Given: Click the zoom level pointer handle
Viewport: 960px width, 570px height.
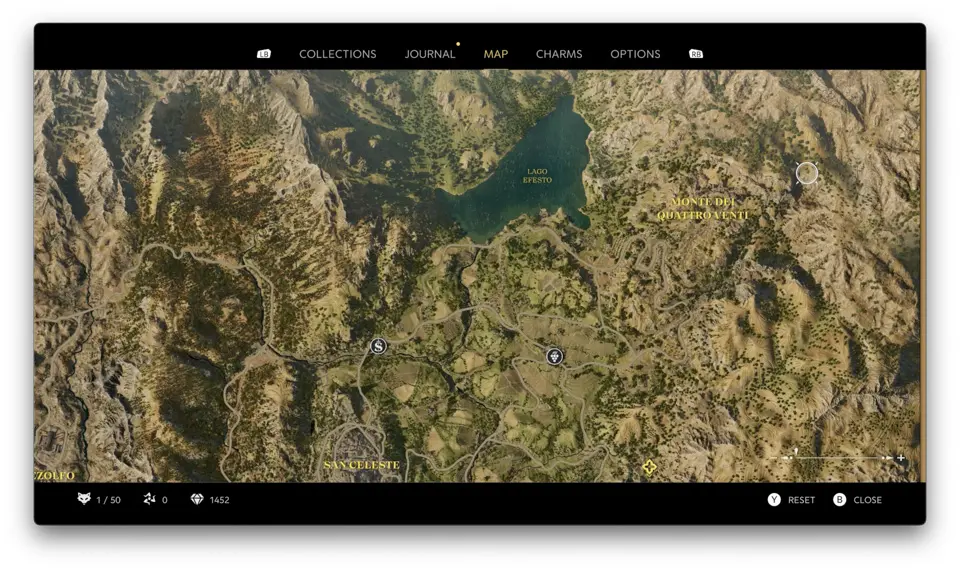Looking at the screenshot, I should pyautogui.click(x=796, y=452).
